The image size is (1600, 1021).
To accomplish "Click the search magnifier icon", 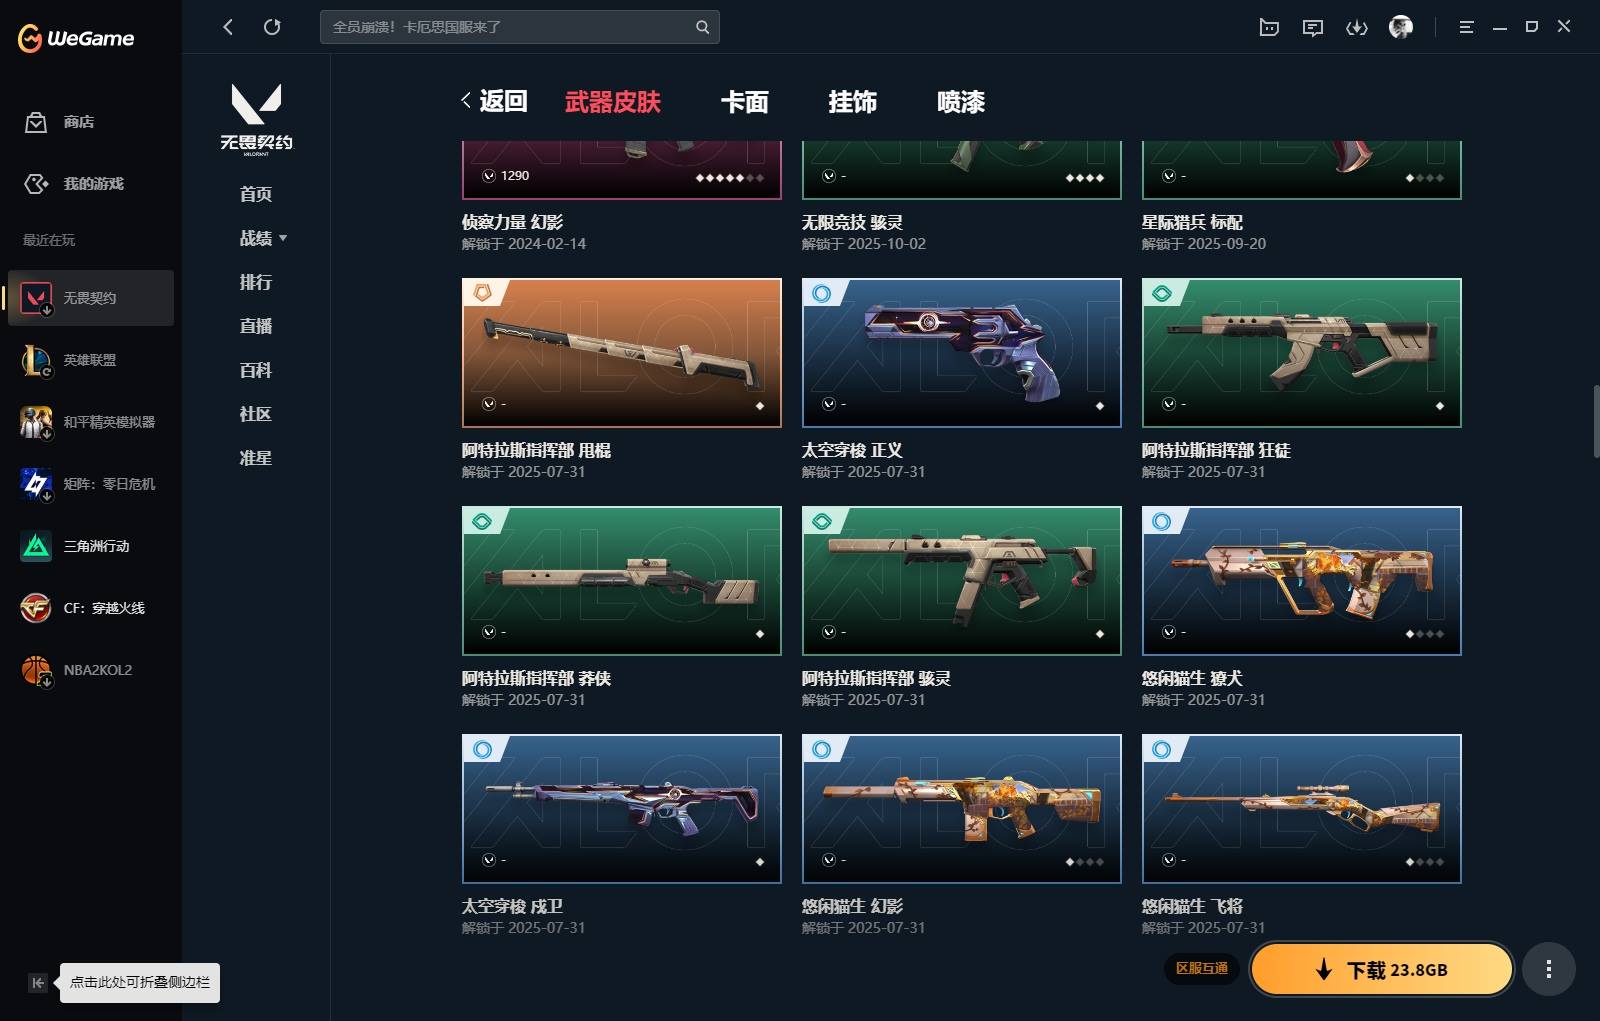I will tap(702, 27).
